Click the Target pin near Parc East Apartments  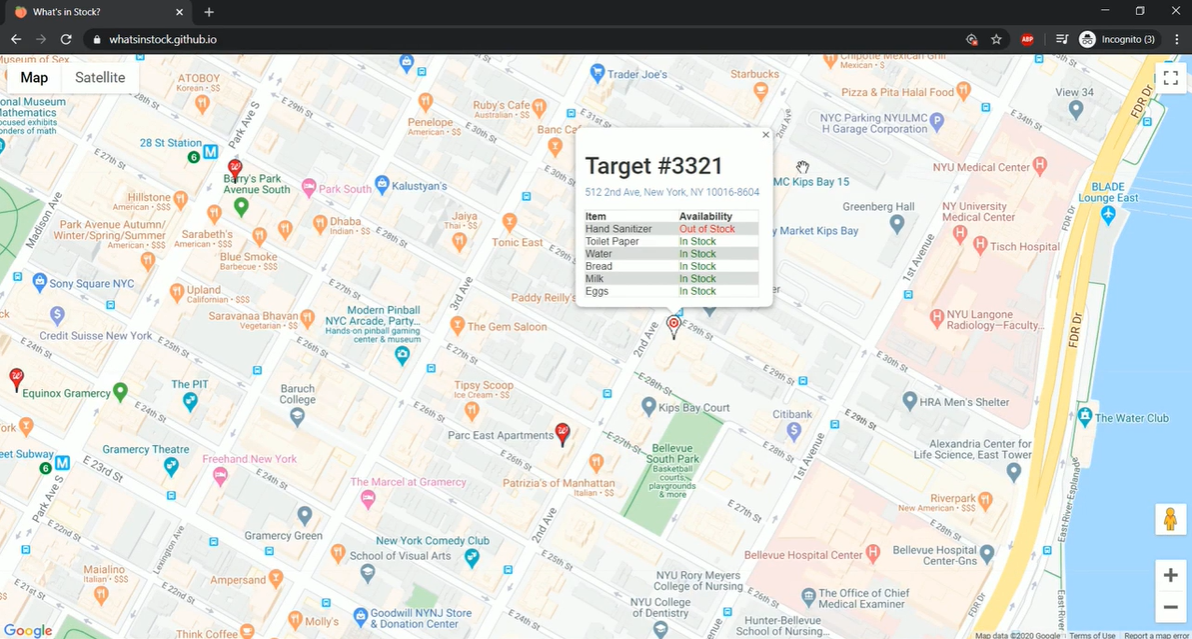point(563,435)
